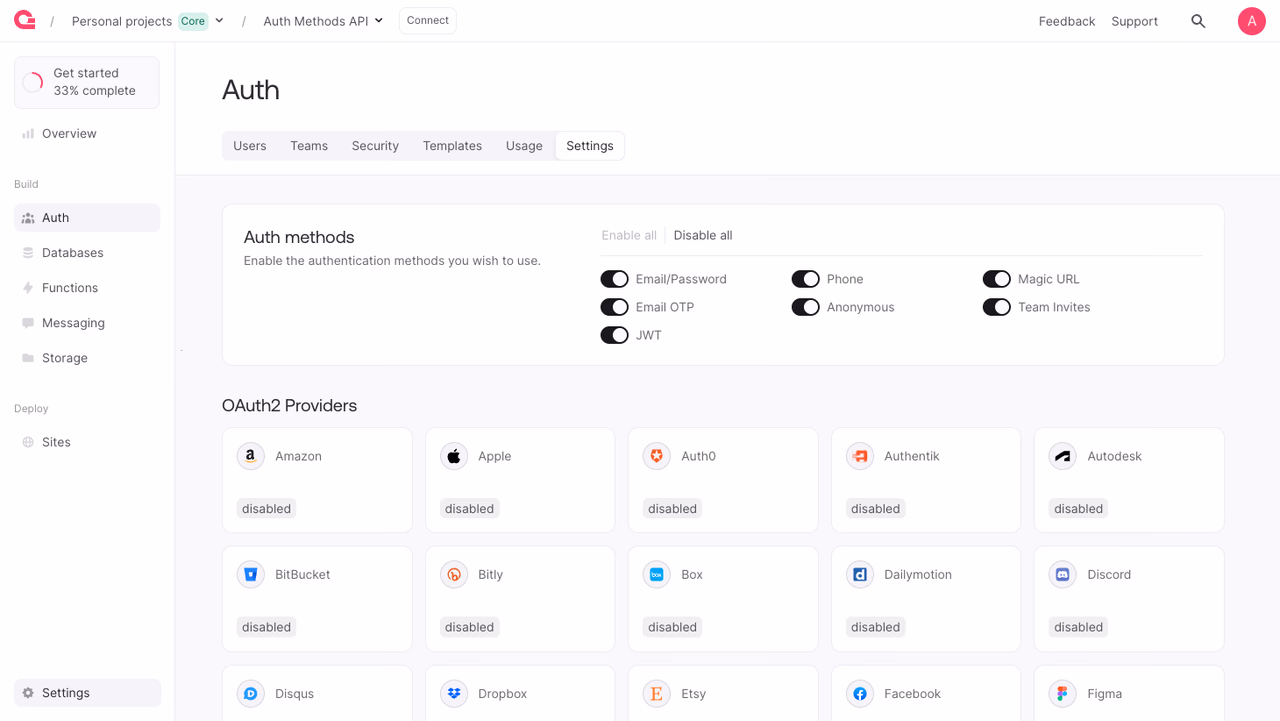Image resolution: width=1280 pixels, height=721 pixels.
Task: Toggle the Magic URL auth method
Action: tap(996, 279)
